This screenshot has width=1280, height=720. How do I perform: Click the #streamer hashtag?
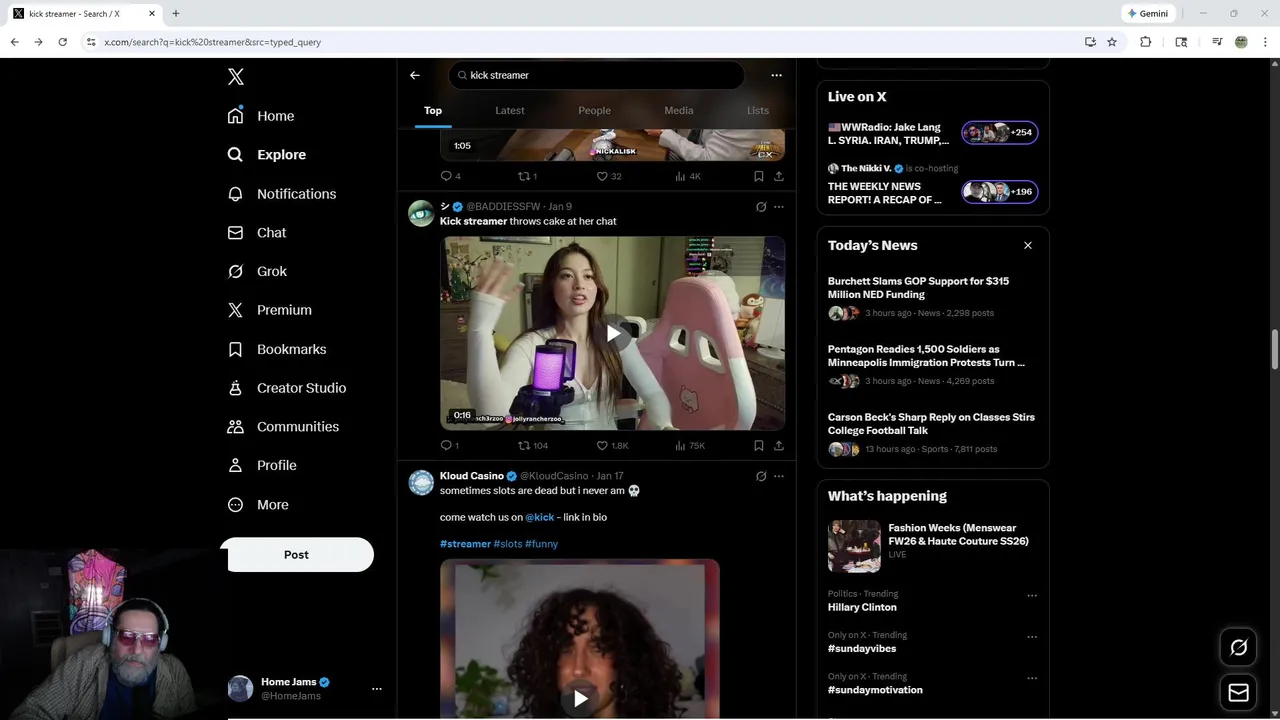(465, 544)
